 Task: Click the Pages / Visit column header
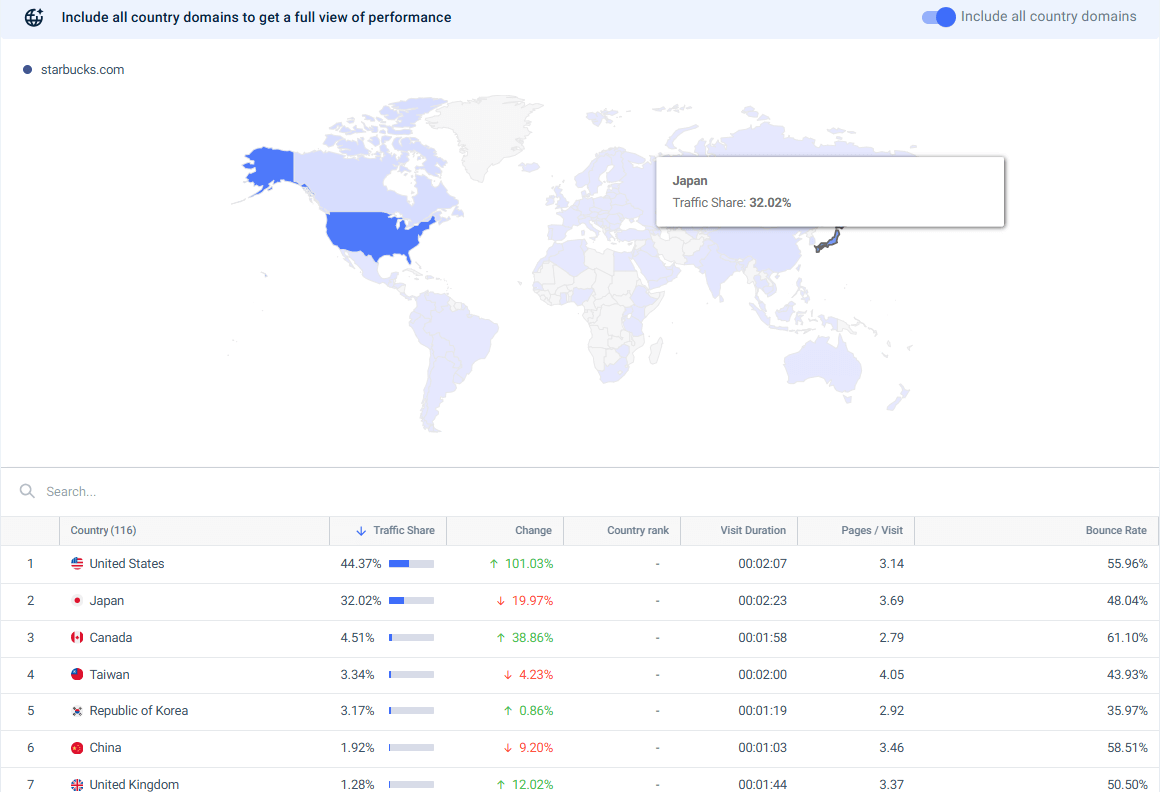point(871,531)
